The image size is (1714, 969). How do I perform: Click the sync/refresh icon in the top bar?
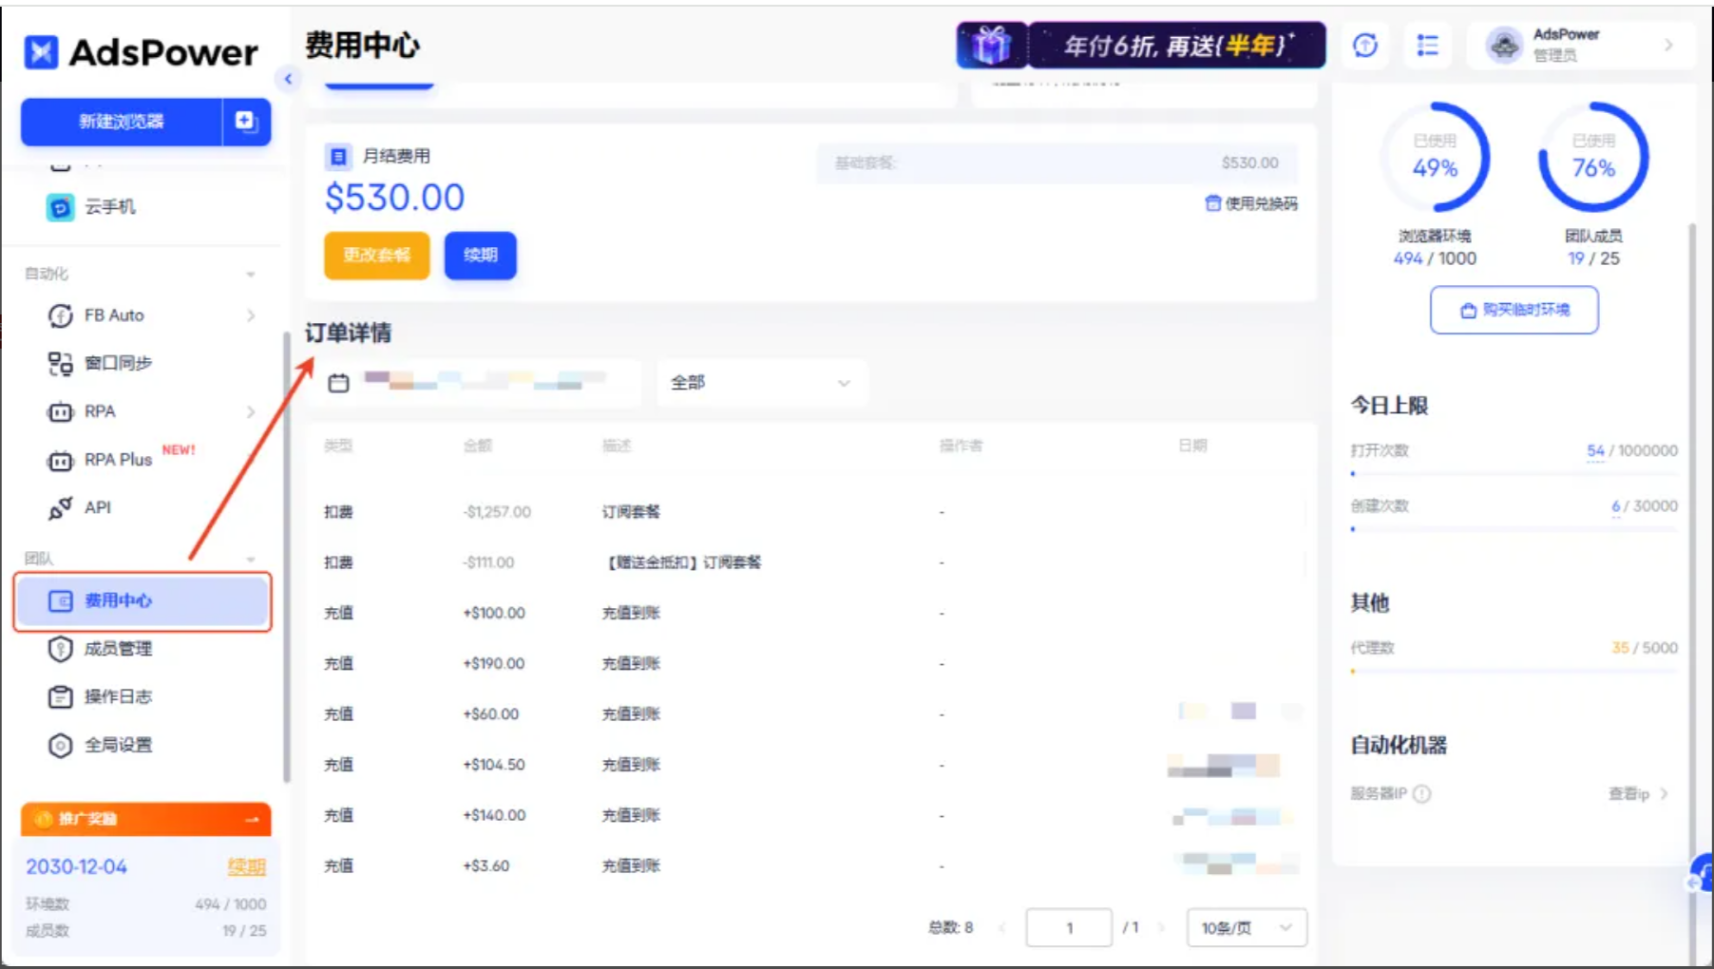1365,45
